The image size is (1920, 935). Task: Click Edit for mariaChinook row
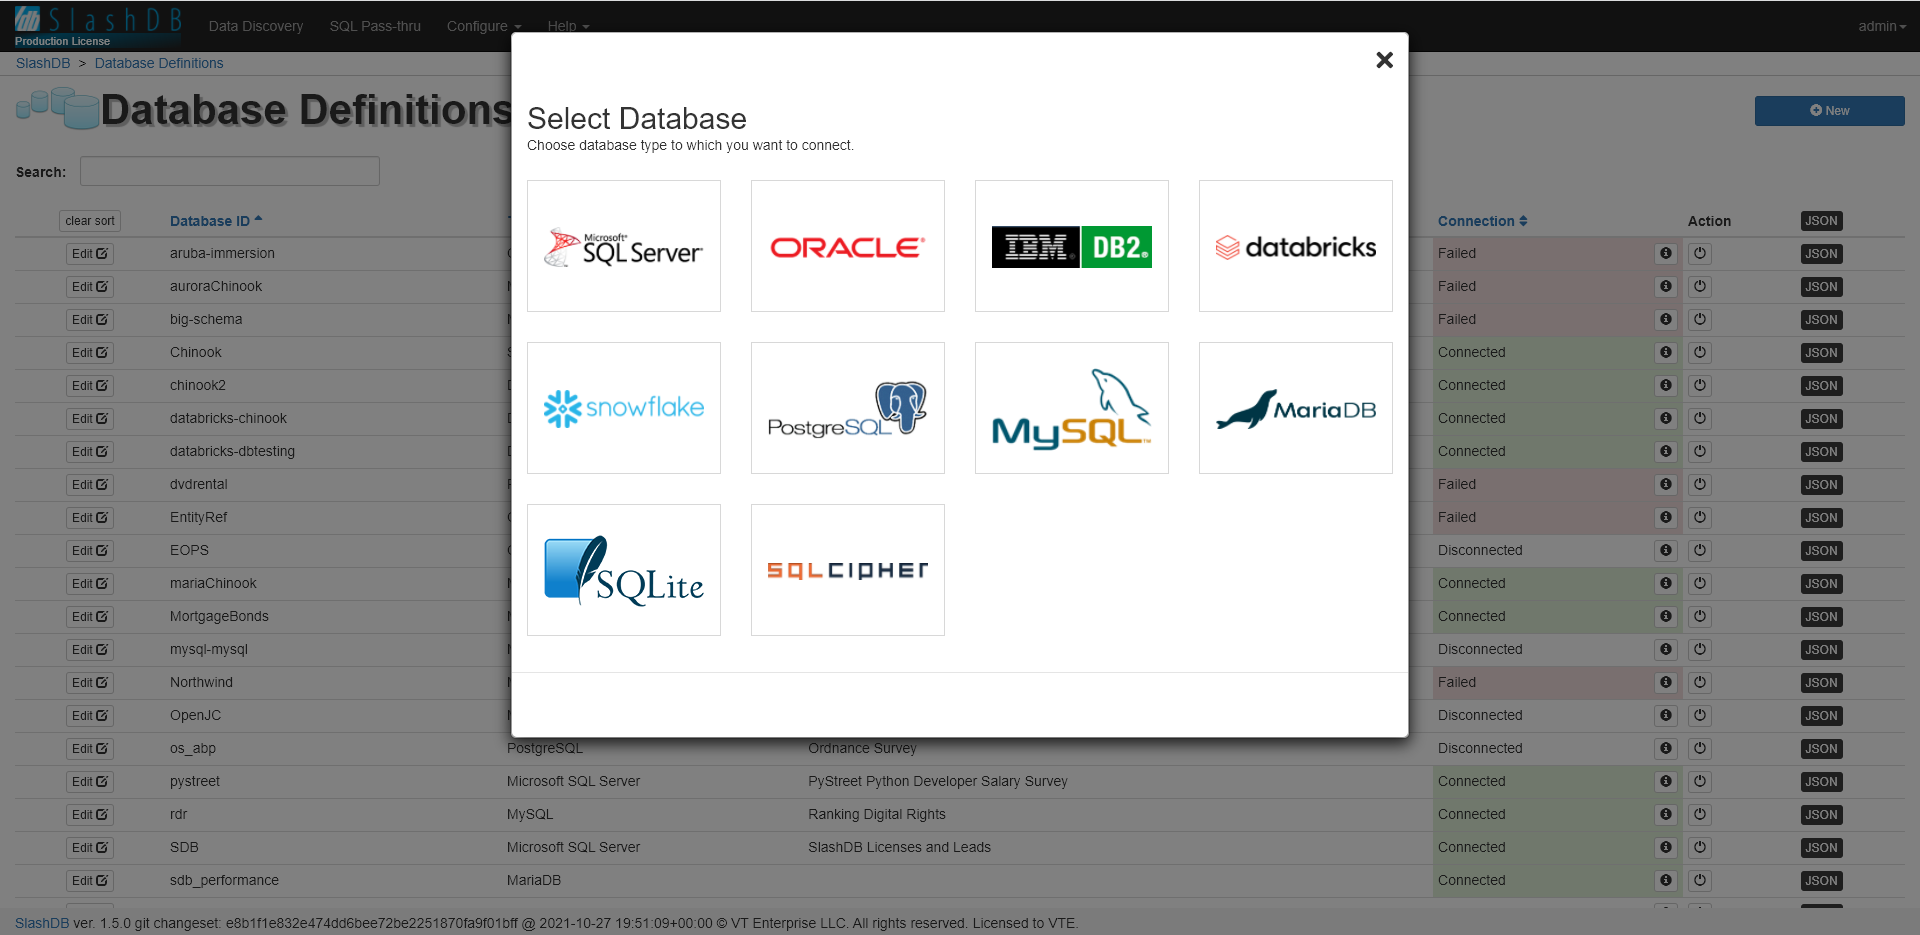coord(90,584)
